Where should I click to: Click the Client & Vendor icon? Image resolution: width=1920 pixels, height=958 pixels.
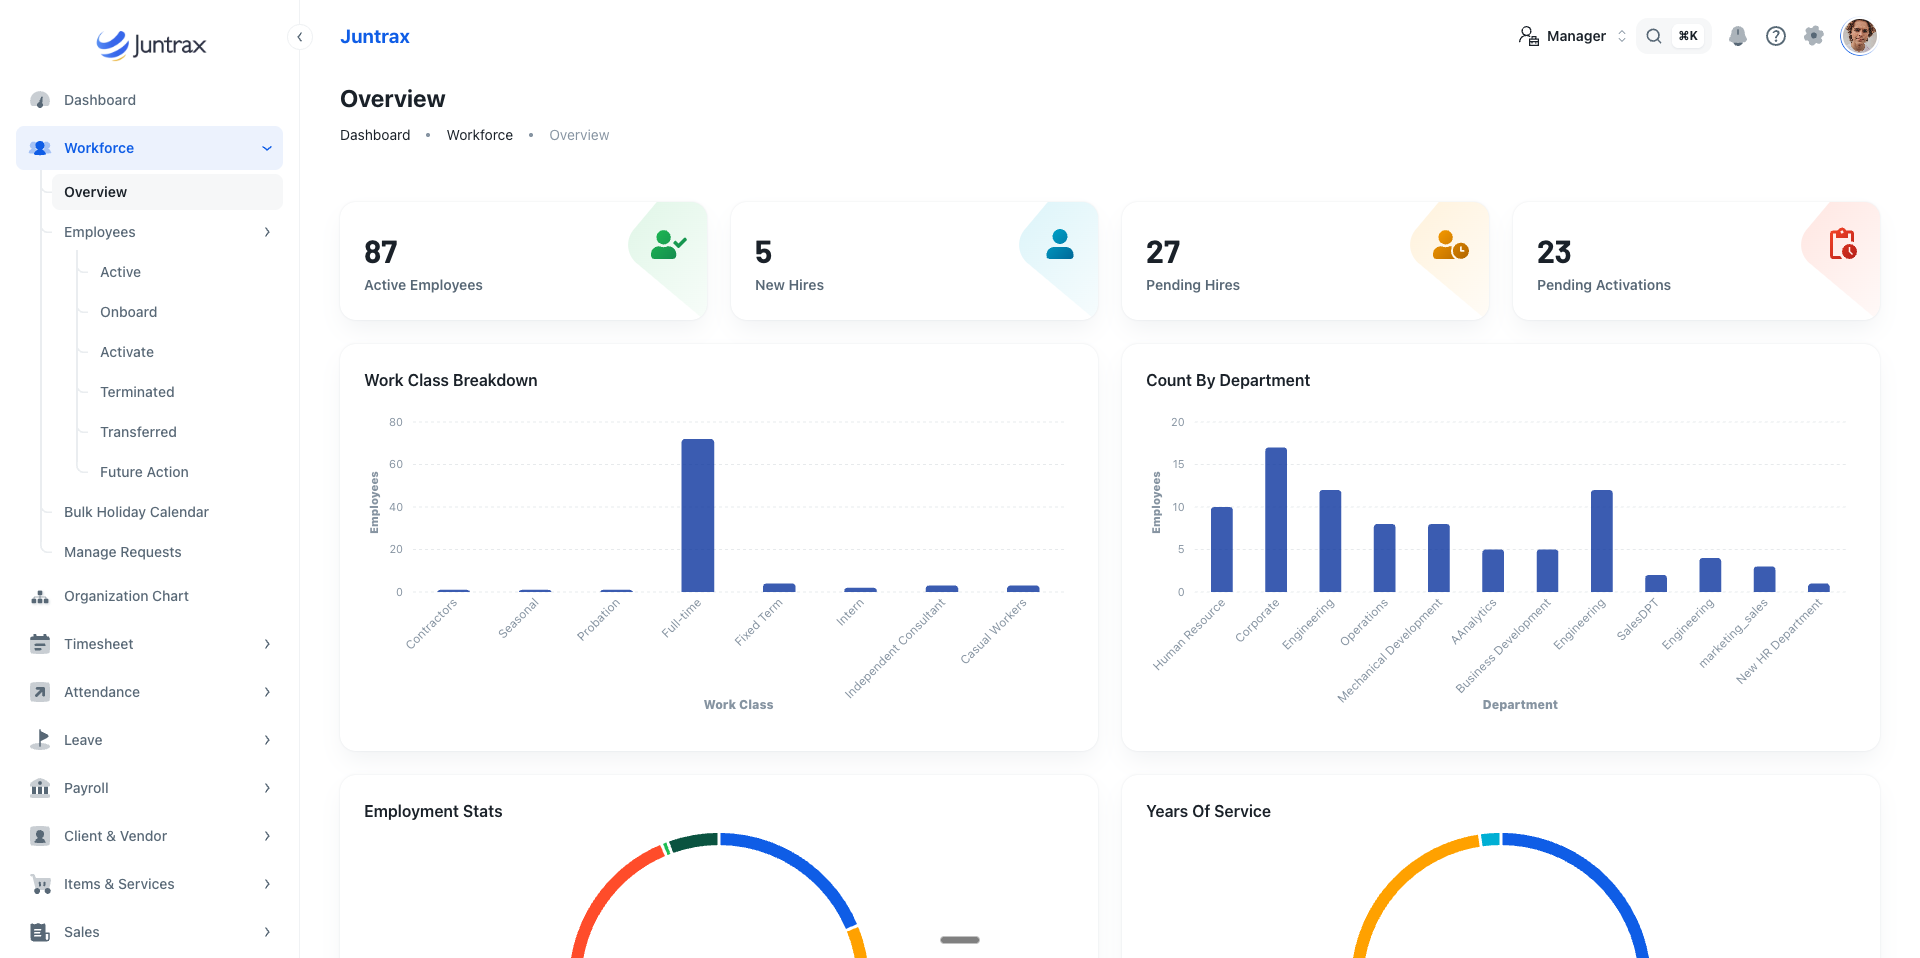[40, 836]
